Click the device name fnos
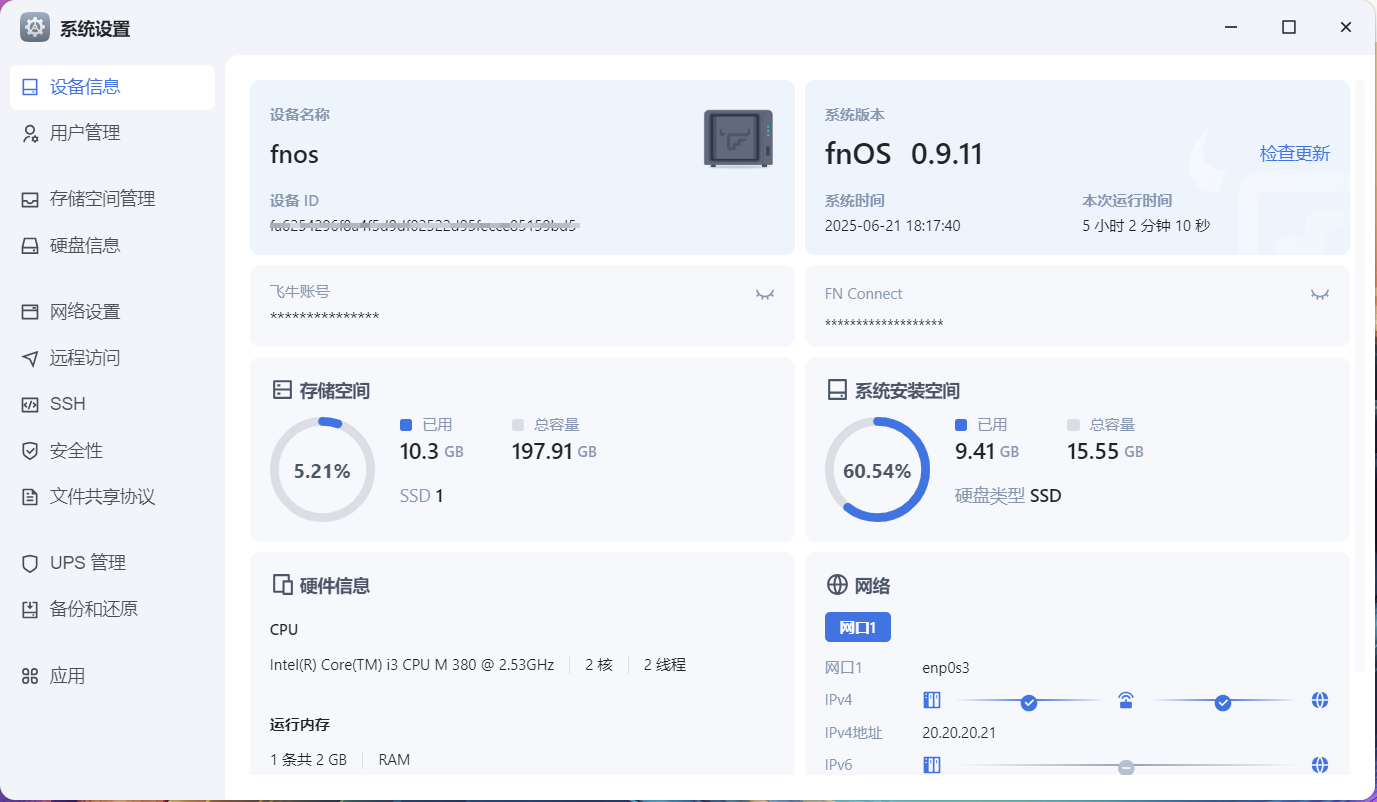This screenshot has height=802, width=1377. (x=294, y=154)
